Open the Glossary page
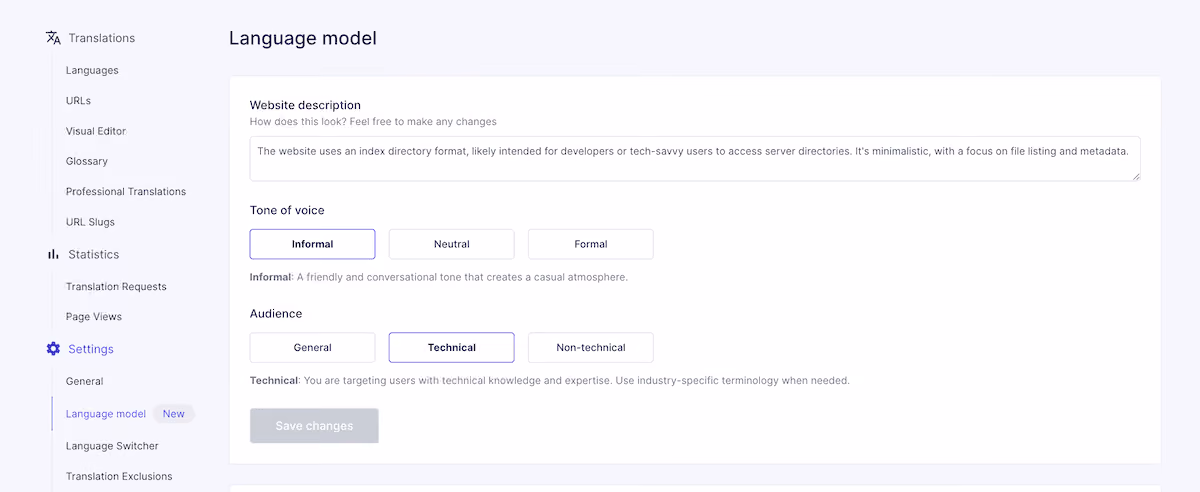1200x492 pixels. tap(87, 161)
